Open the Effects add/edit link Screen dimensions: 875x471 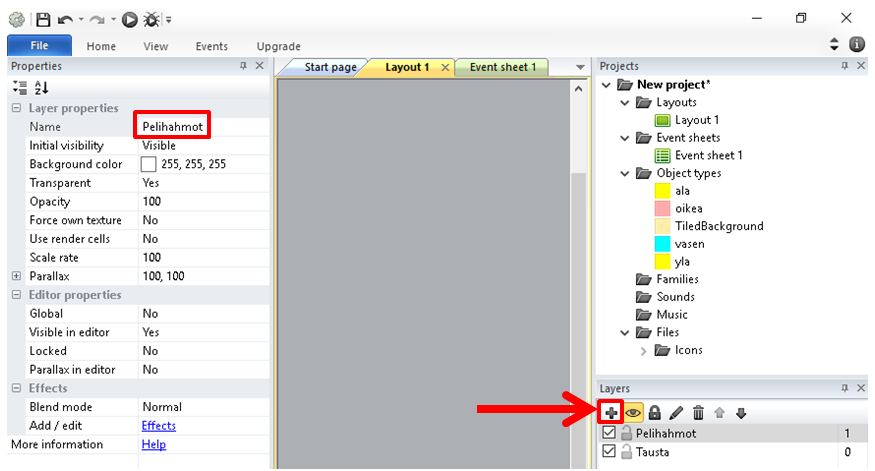158,426
